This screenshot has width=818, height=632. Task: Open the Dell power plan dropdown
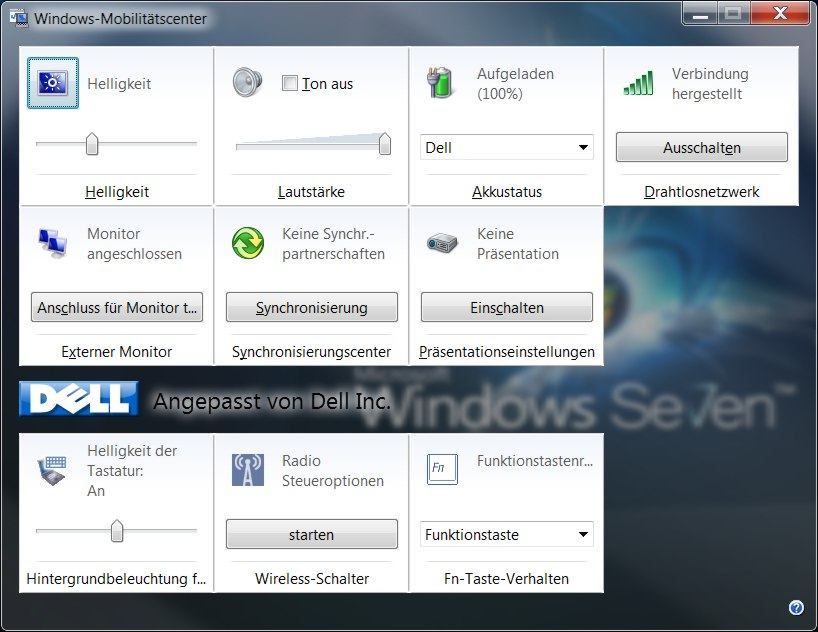pyautogui.click(x=507, y=148)
